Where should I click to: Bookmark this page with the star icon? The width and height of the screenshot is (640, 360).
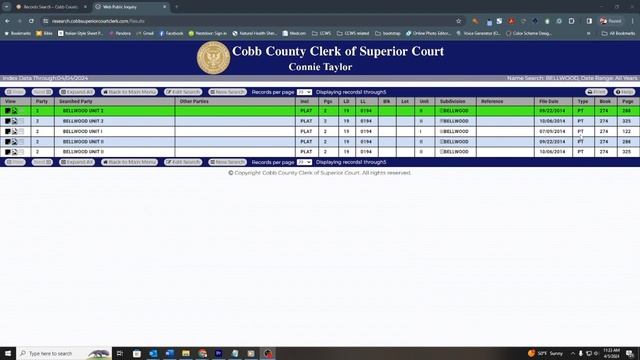pyautogui.click(x=458, y=21)
